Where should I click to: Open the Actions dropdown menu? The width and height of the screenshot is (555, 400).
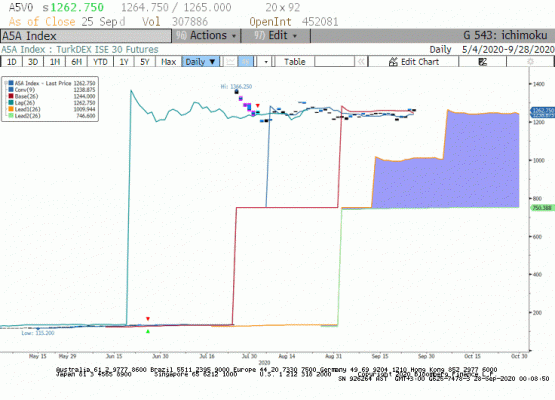coord(206,36)
